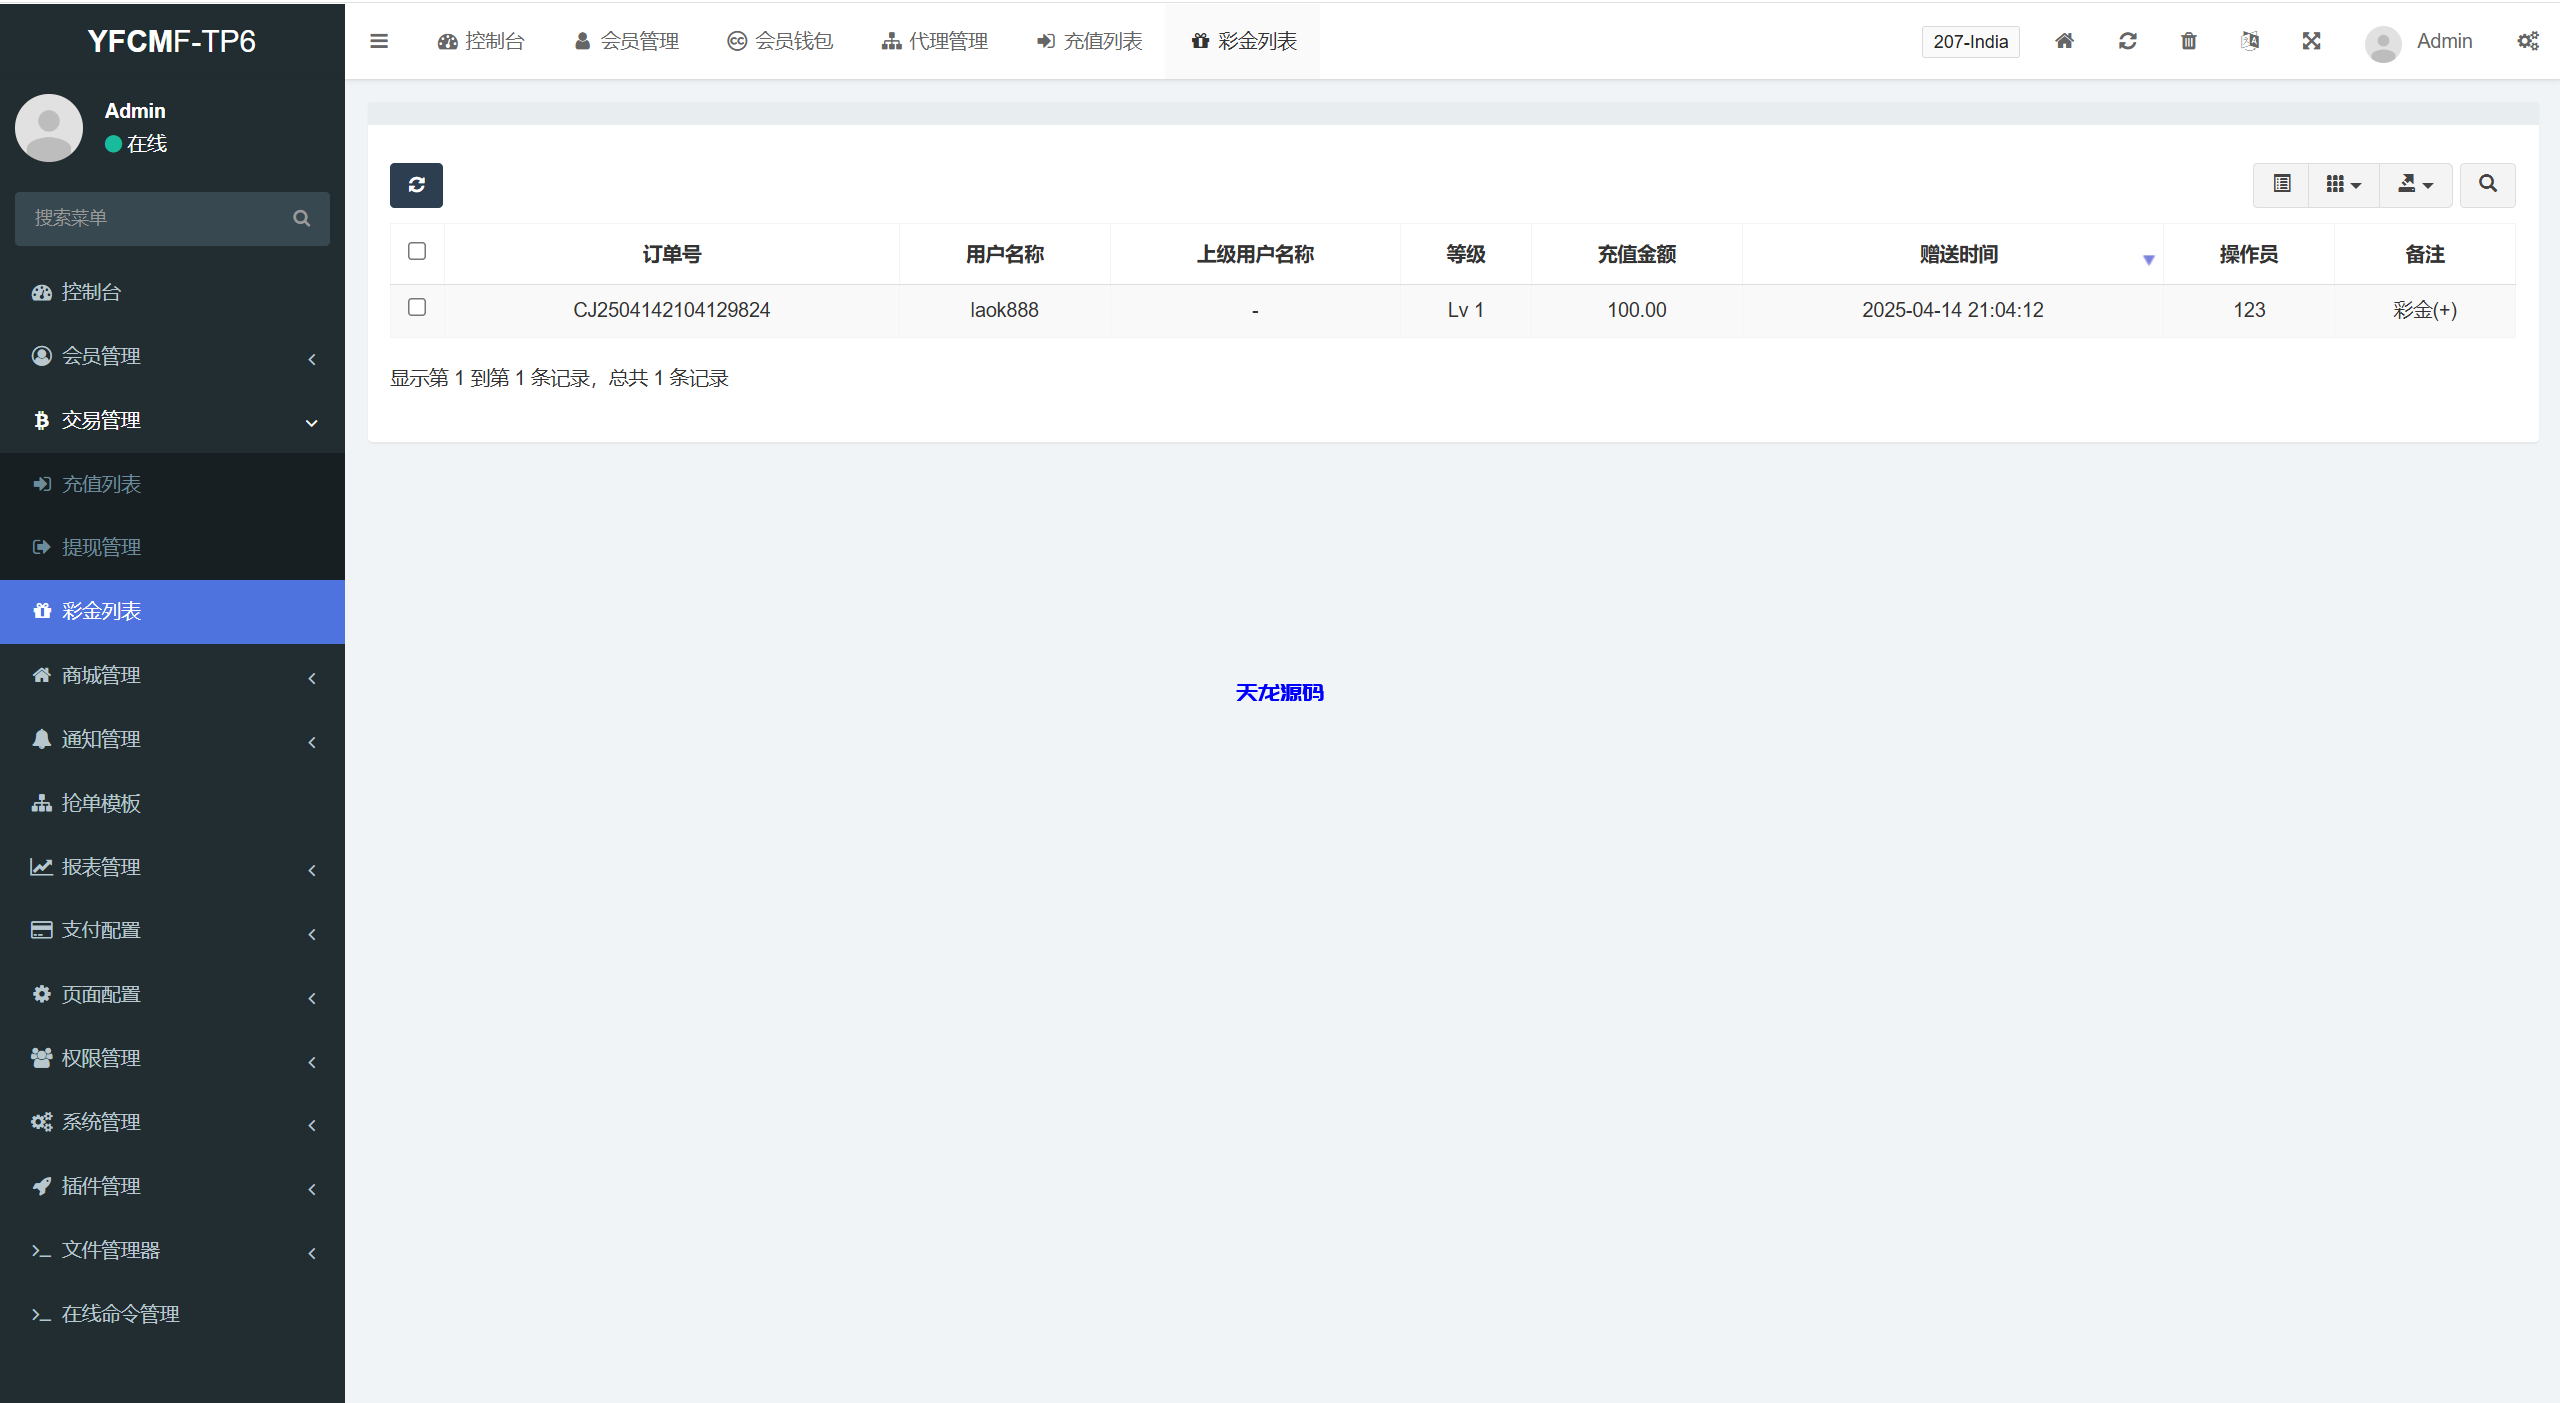Select the checkbox for order CJ2504142104129824
The width and height of the screenshot is (2560, 1403).
416,308
